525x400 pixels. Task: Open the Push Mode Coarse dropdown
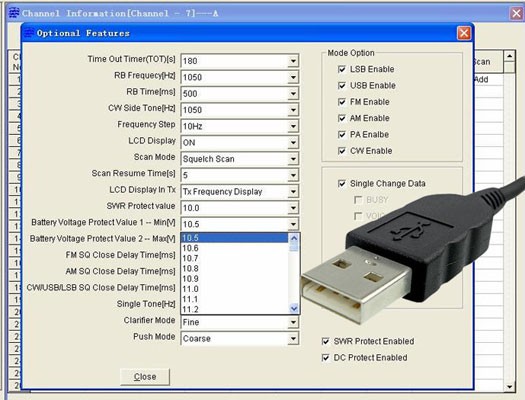click(x=293, y=338)
